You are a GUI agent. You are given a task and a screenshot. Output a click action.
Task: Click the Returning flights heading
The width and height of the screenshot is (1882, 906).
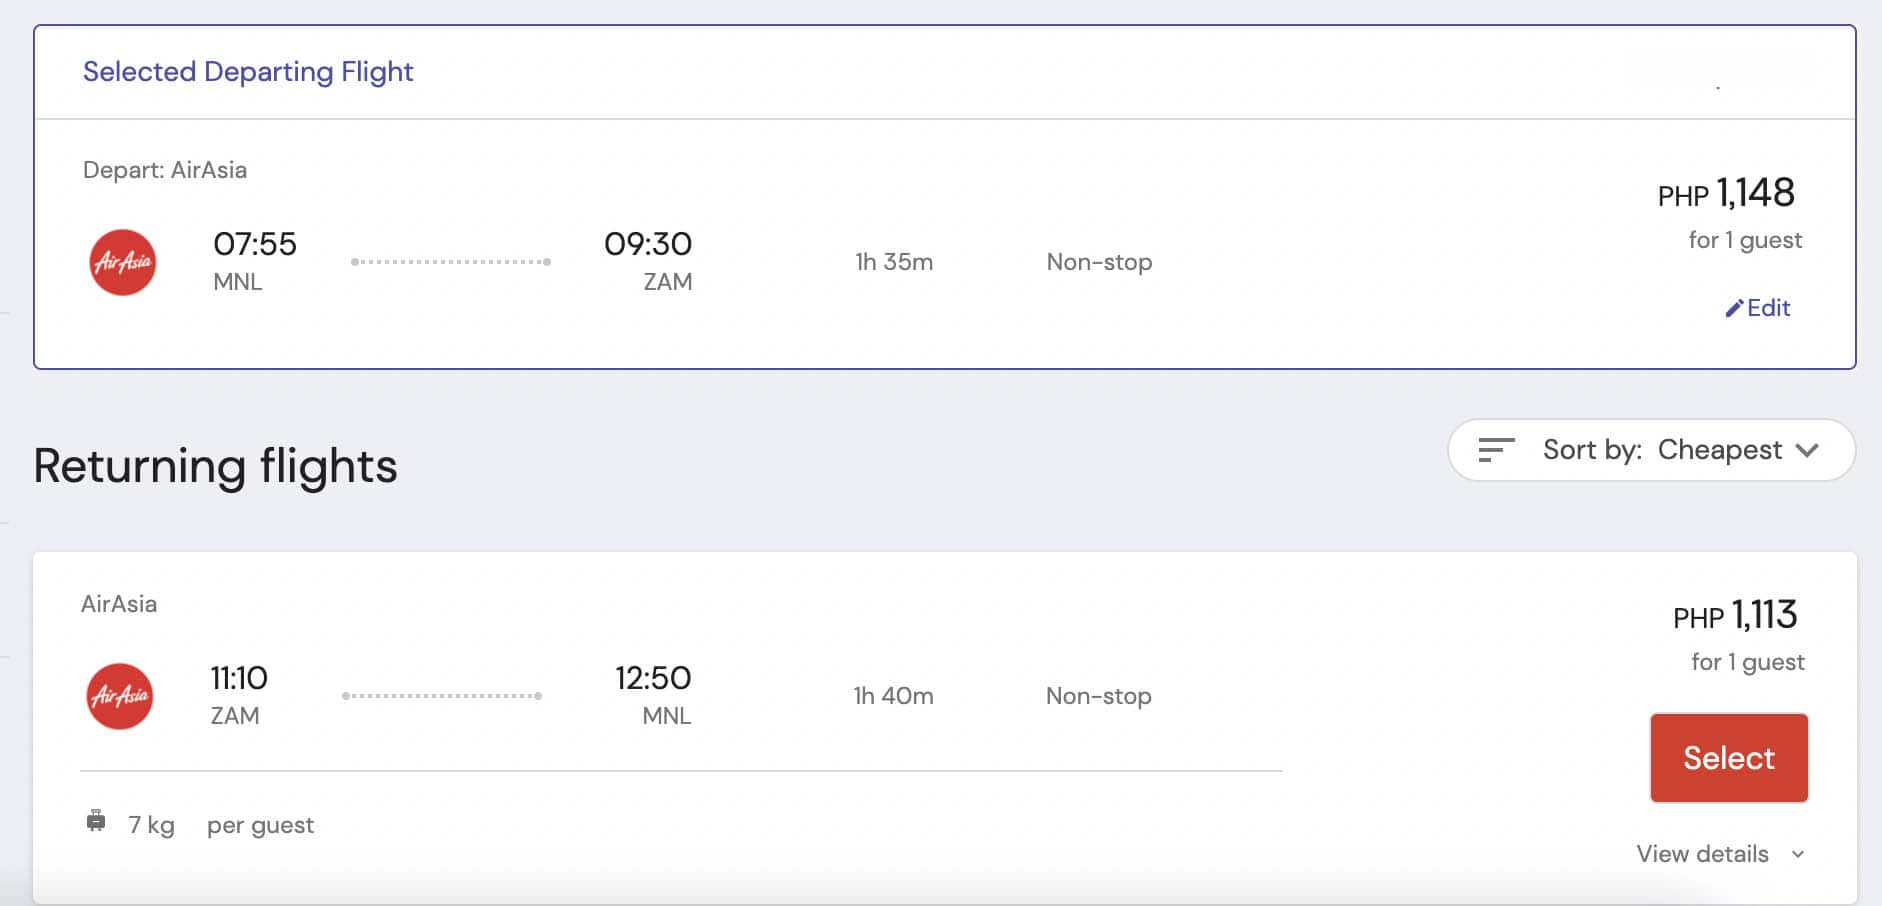pos(214,465)
